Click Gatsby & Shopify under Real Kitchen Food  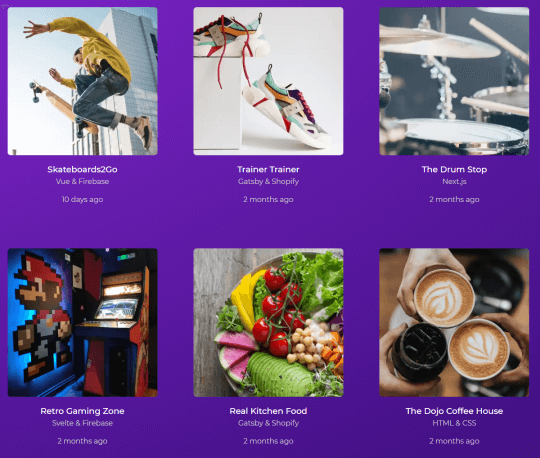click(268, 423)
